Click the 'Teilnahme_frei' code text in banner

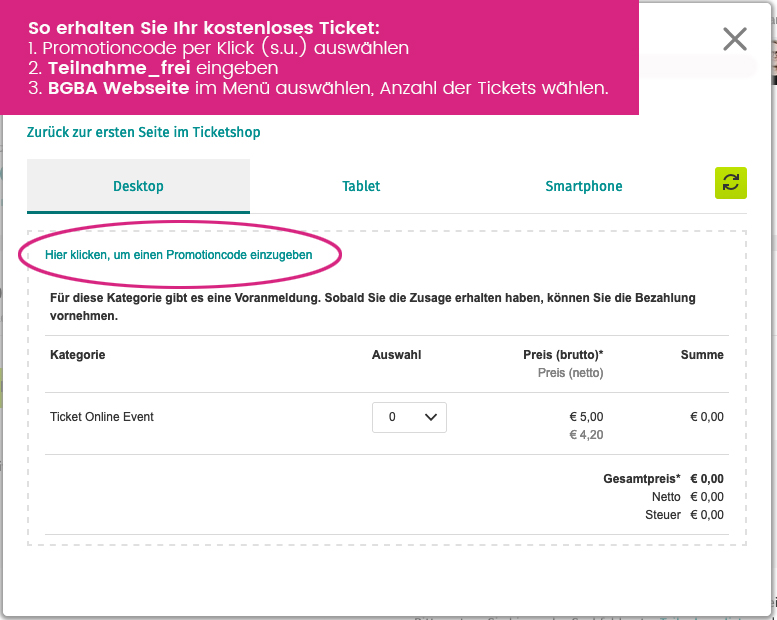point(119,68)
